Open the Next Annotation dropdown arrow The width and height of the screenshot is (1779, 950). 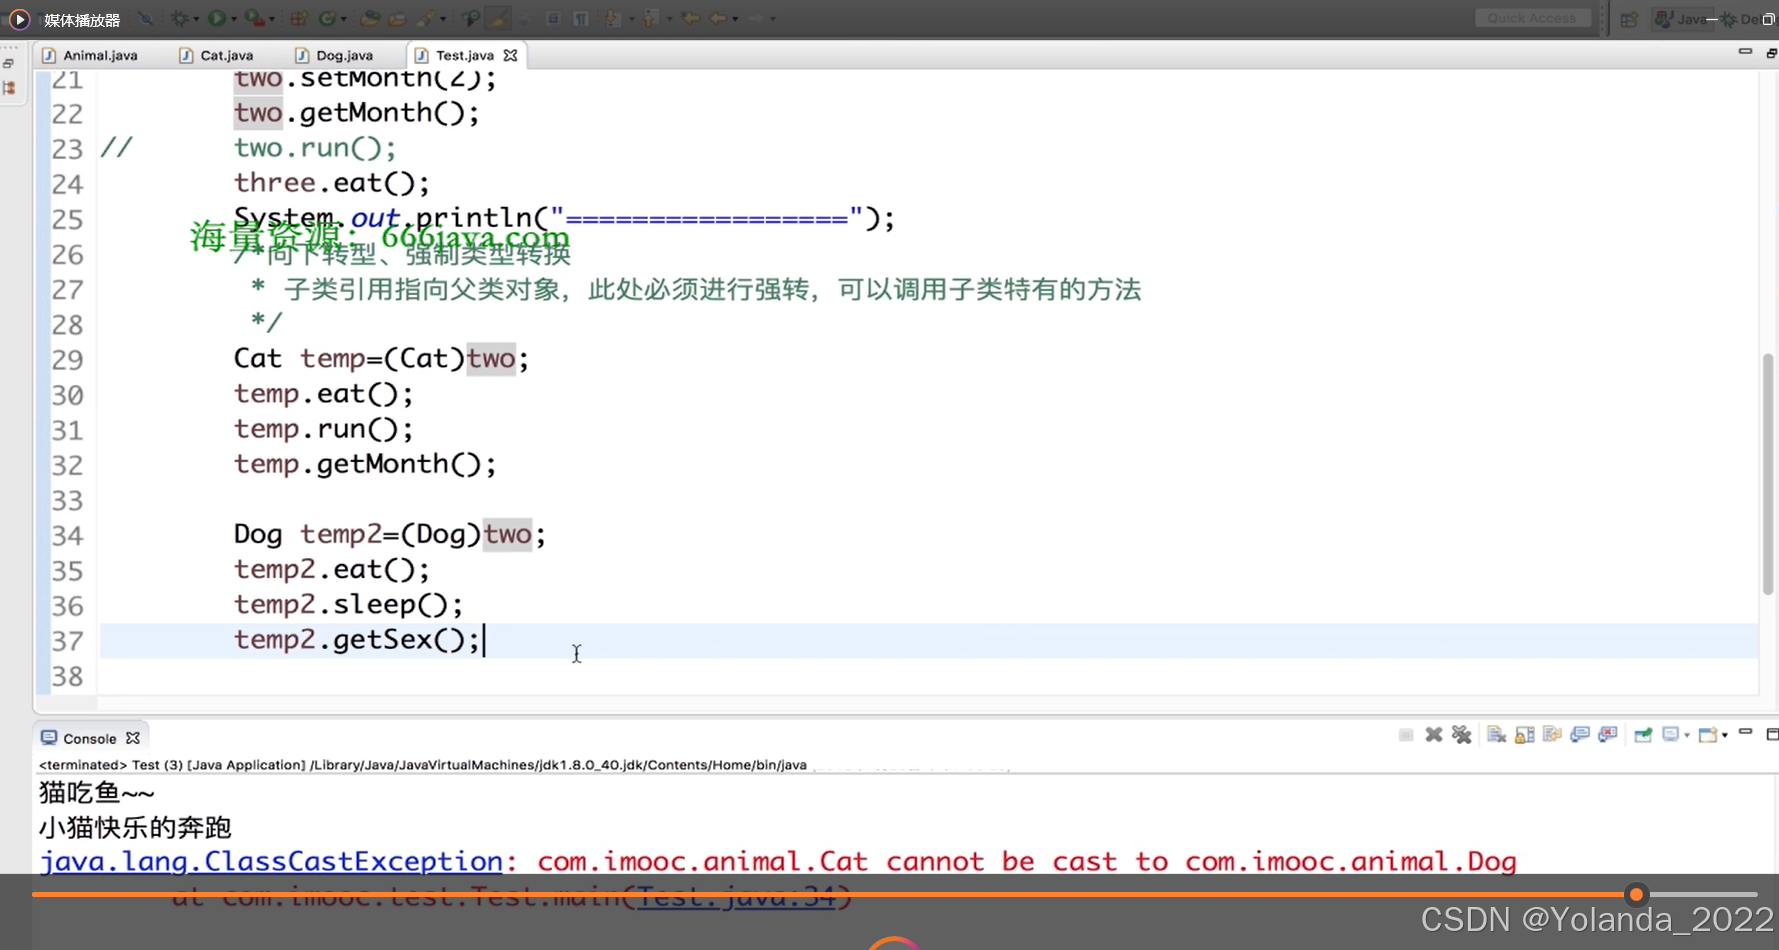(x=631, y=19)
